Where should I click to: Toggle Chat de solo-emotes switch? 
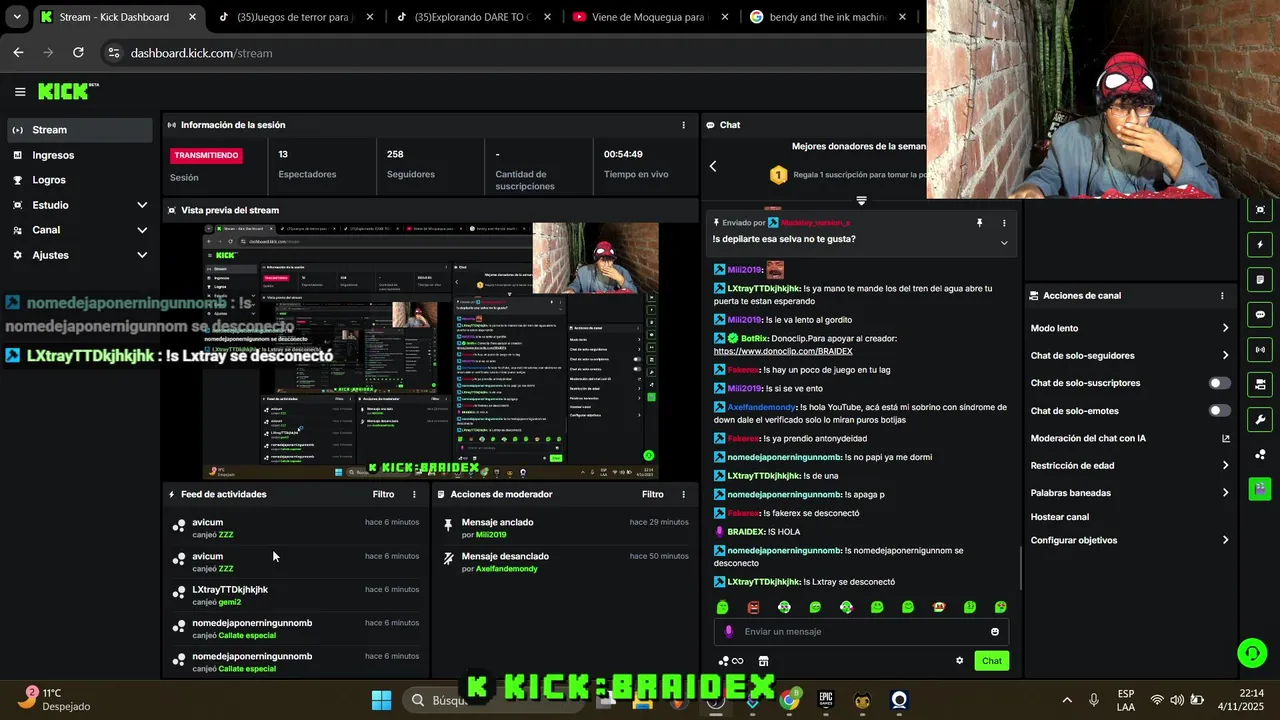click(1220, 410)
